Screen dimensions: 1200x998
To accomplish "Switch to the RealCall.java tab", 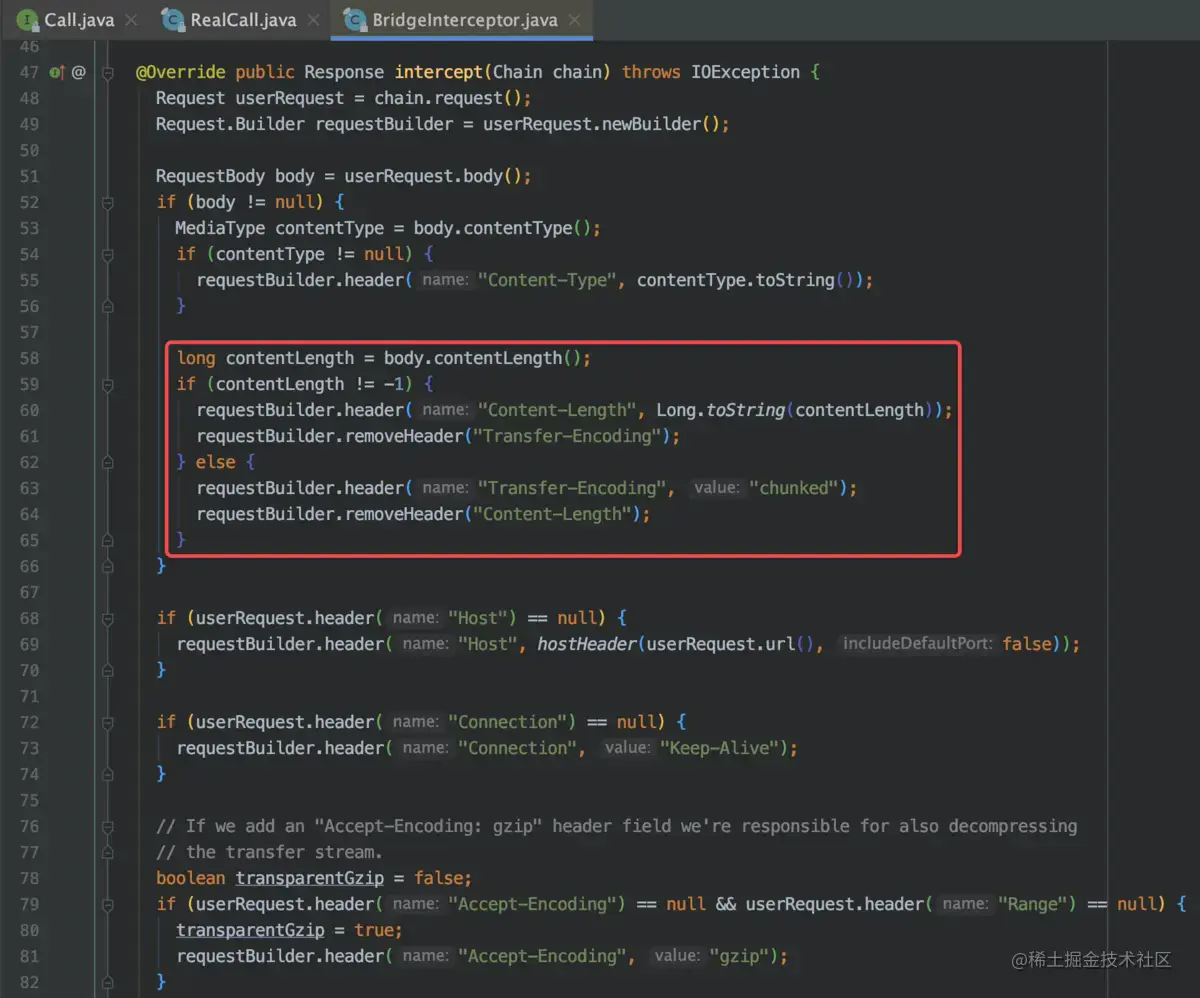I will tap(243, 19).
